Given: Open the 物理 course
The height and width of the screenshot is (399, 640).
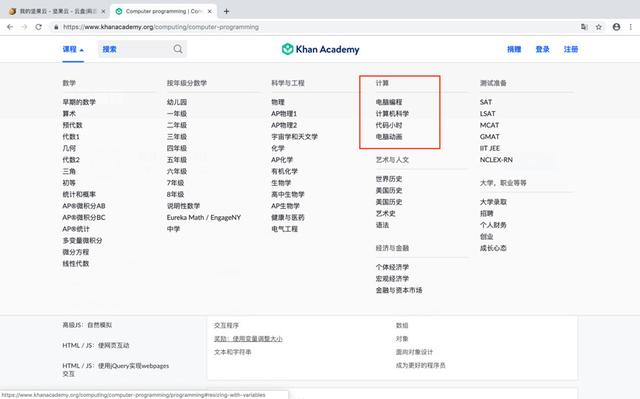Looking at the screenshot, I should click(x=278, y=102).
